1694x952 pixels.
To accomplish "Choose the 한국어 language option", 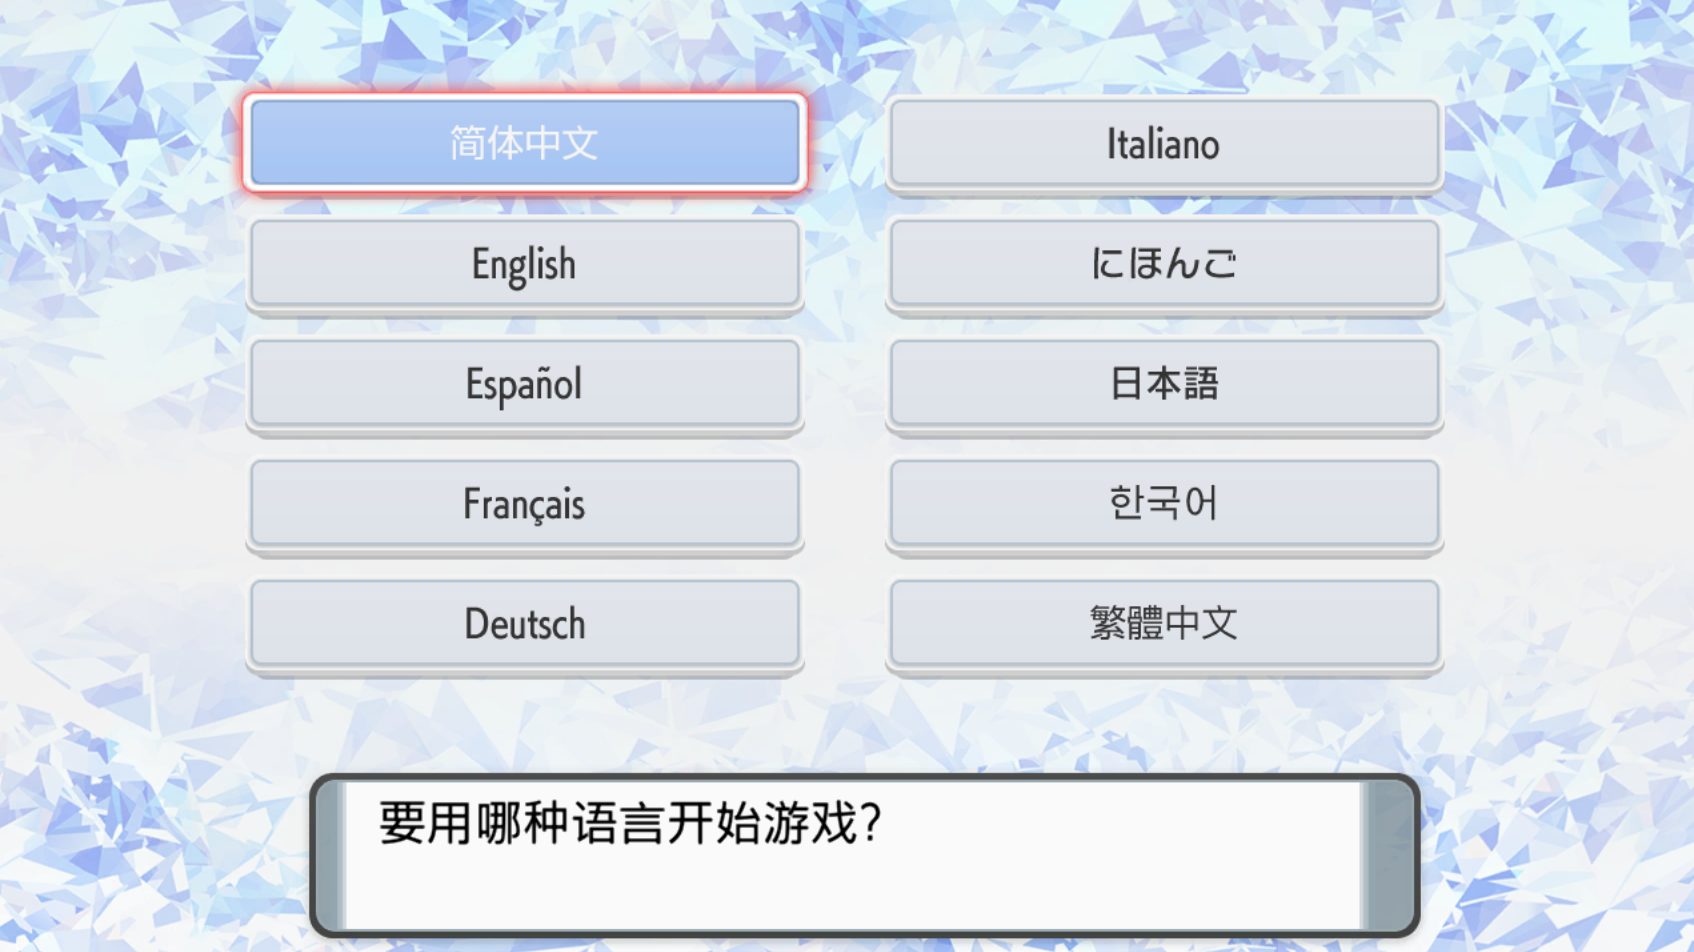I will pos(1163,504).
